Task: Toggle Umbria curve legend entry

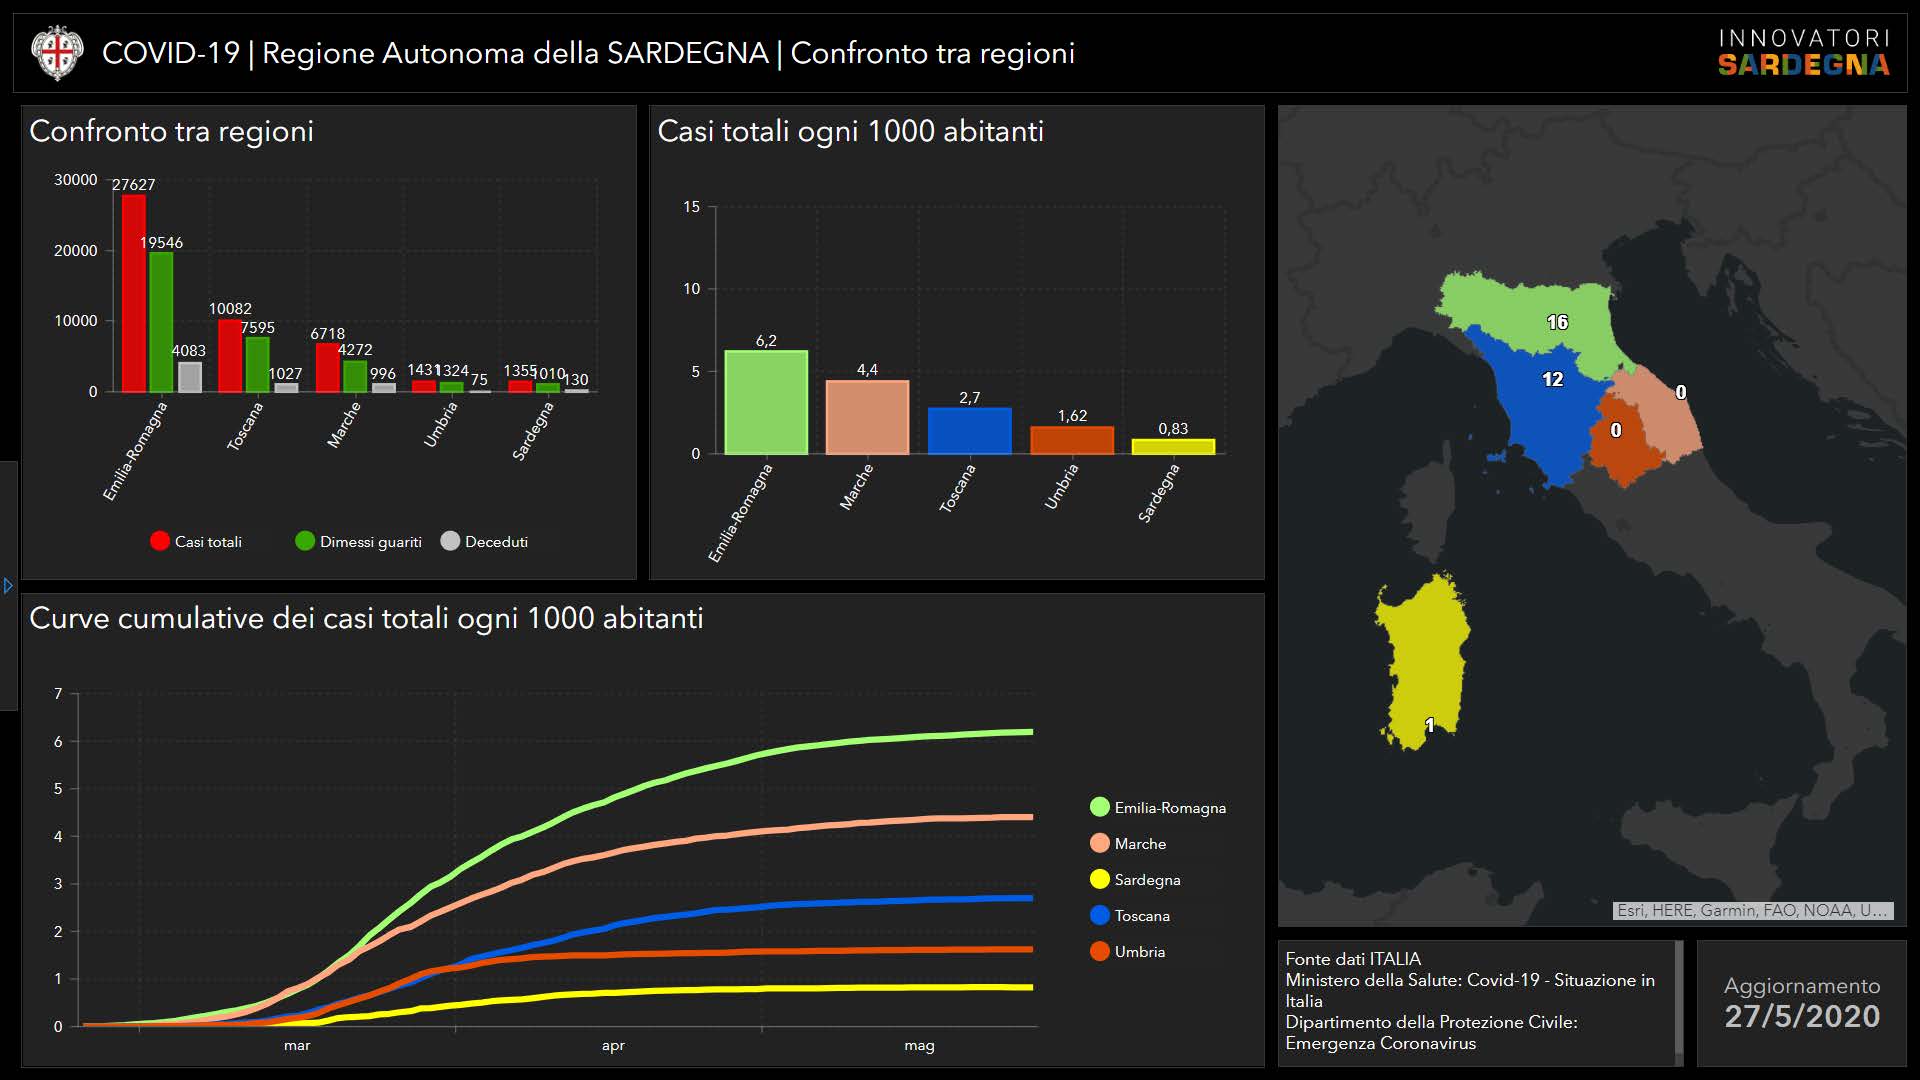Action: coord(1128,951)
